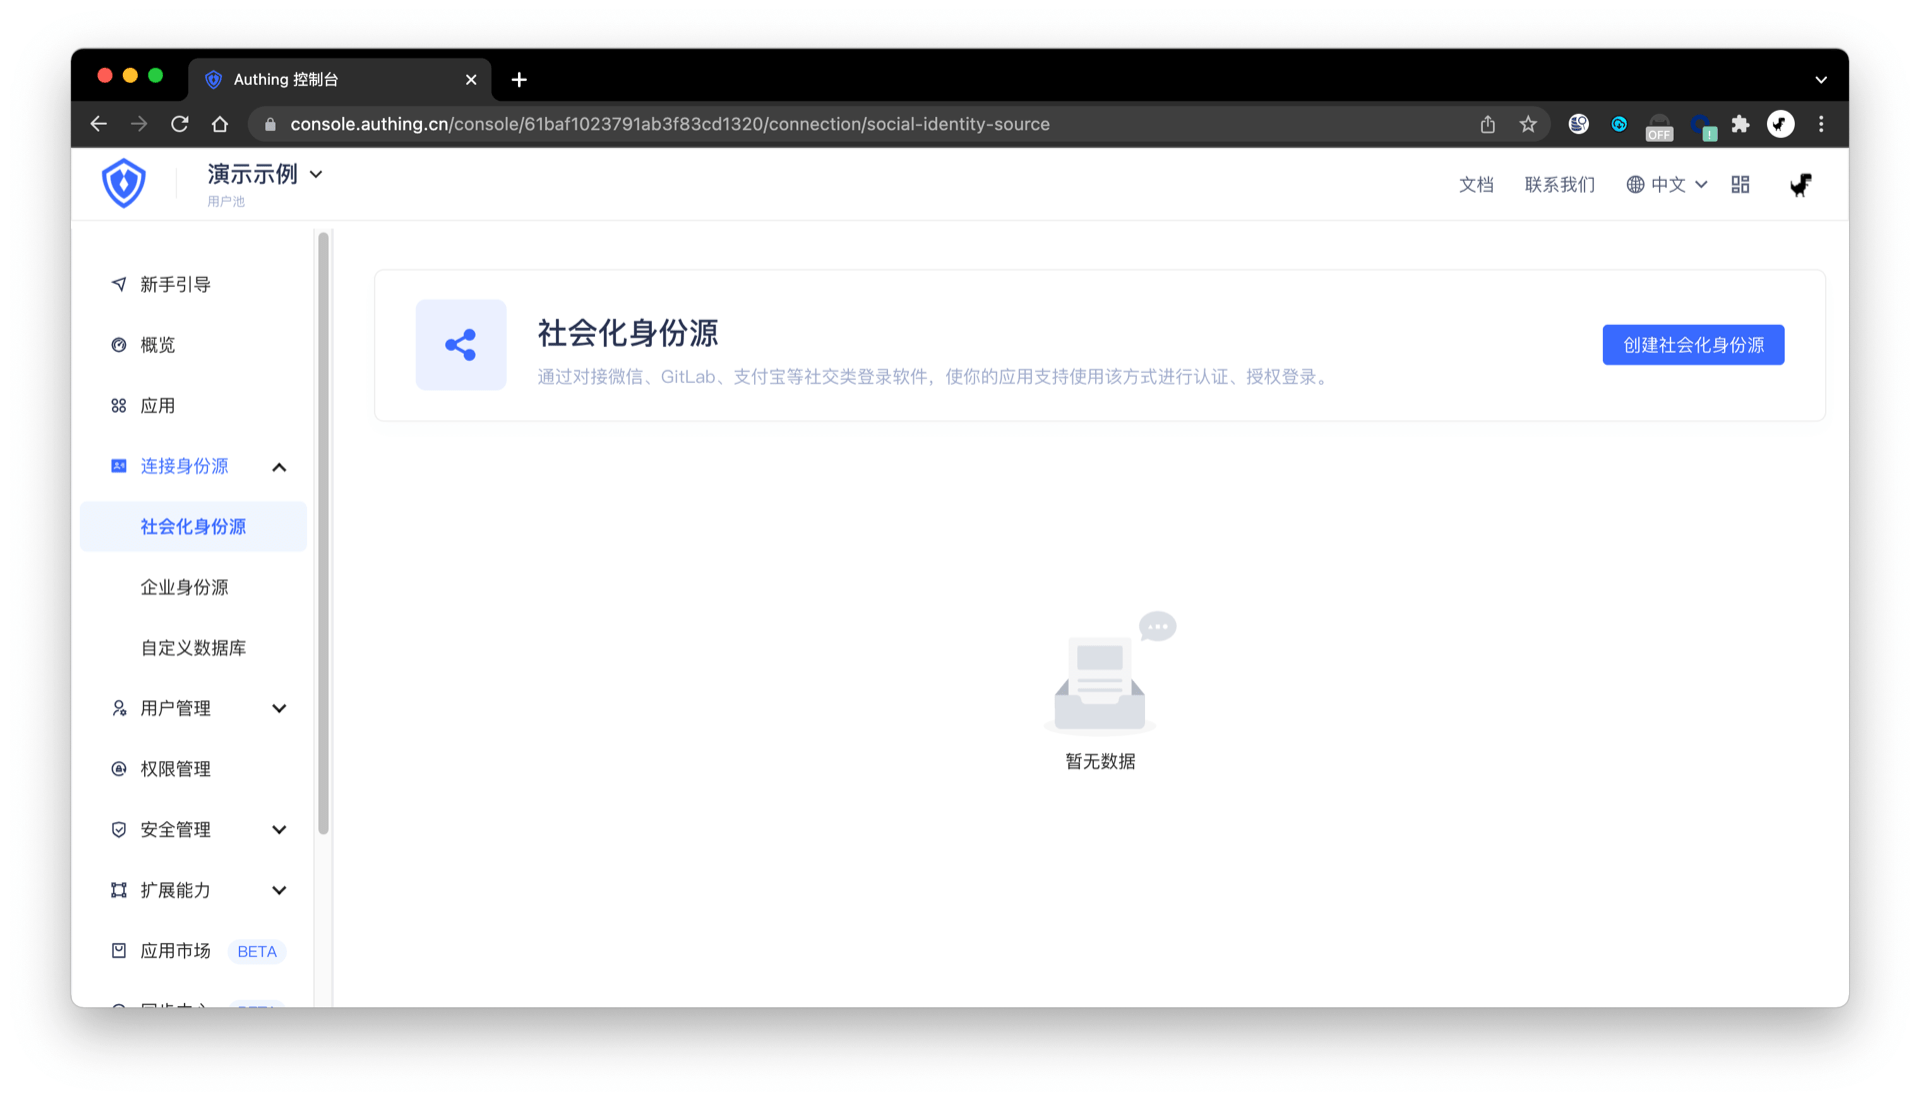Click the share icon beside 社会化身份源 title
The width and height of the screenshot is (1920, 1101).
click(x=461, y=345)
